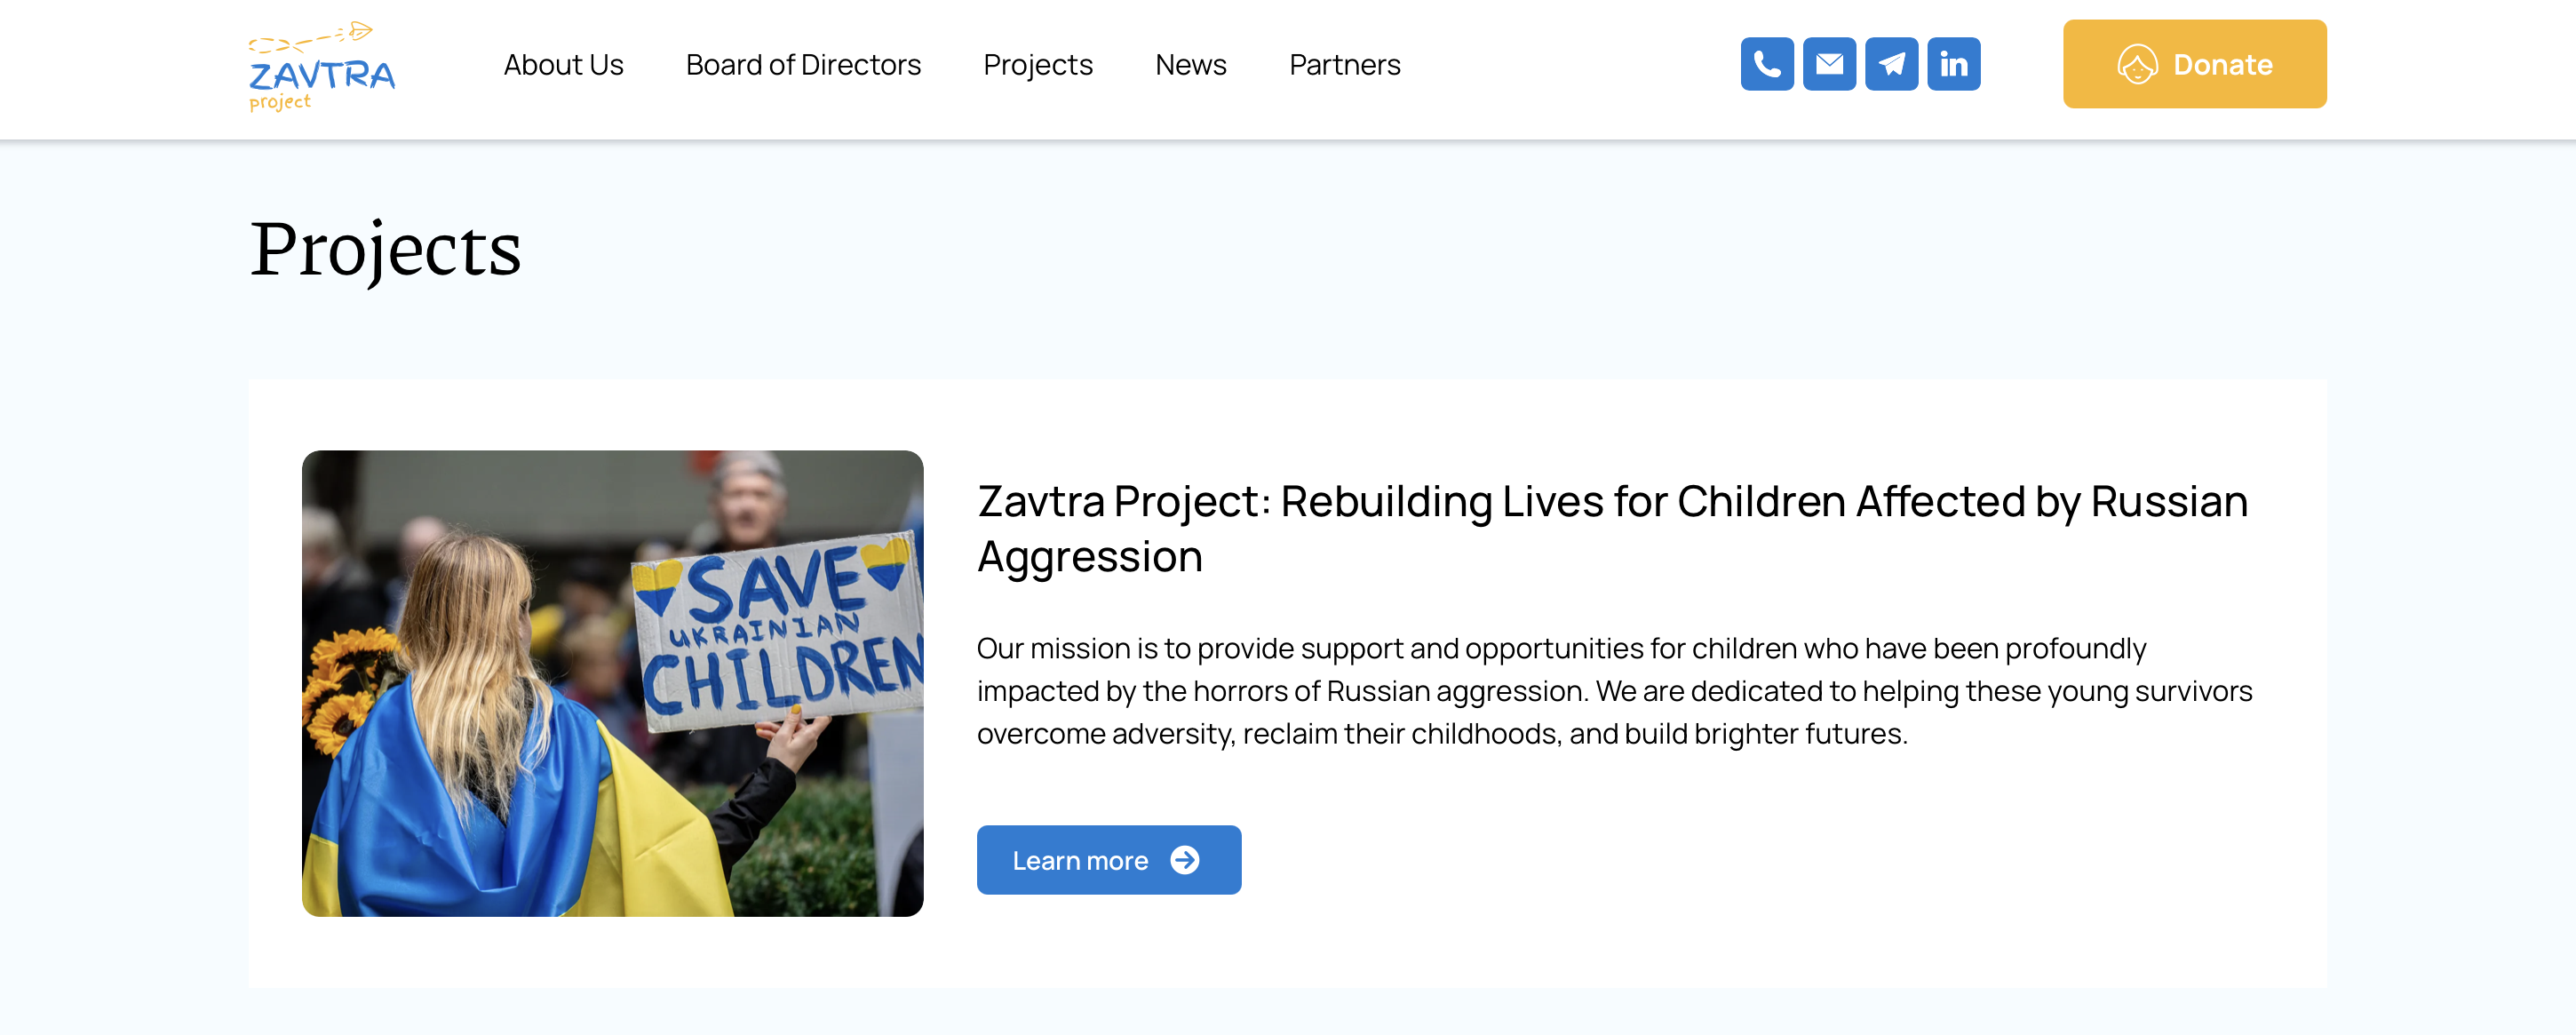Click the mission description paragraph
This screenshot has height=1035, width=2576.
coord(1613,691)
